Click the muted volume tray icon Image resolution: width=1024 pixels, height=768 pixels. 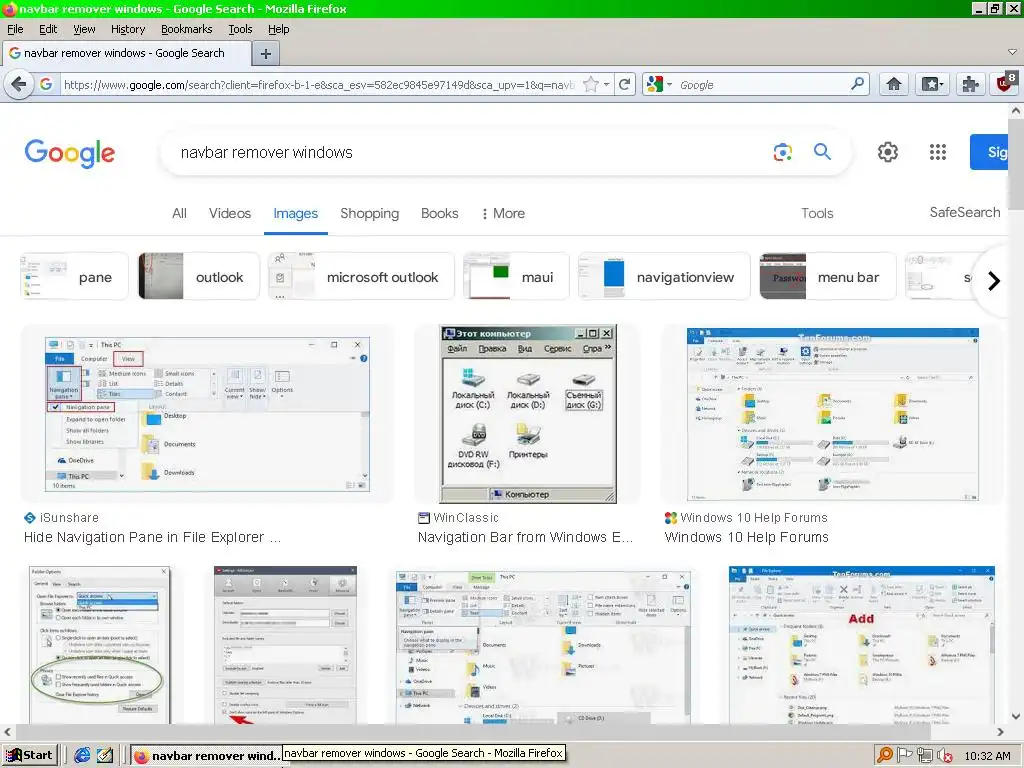point(944,756)
